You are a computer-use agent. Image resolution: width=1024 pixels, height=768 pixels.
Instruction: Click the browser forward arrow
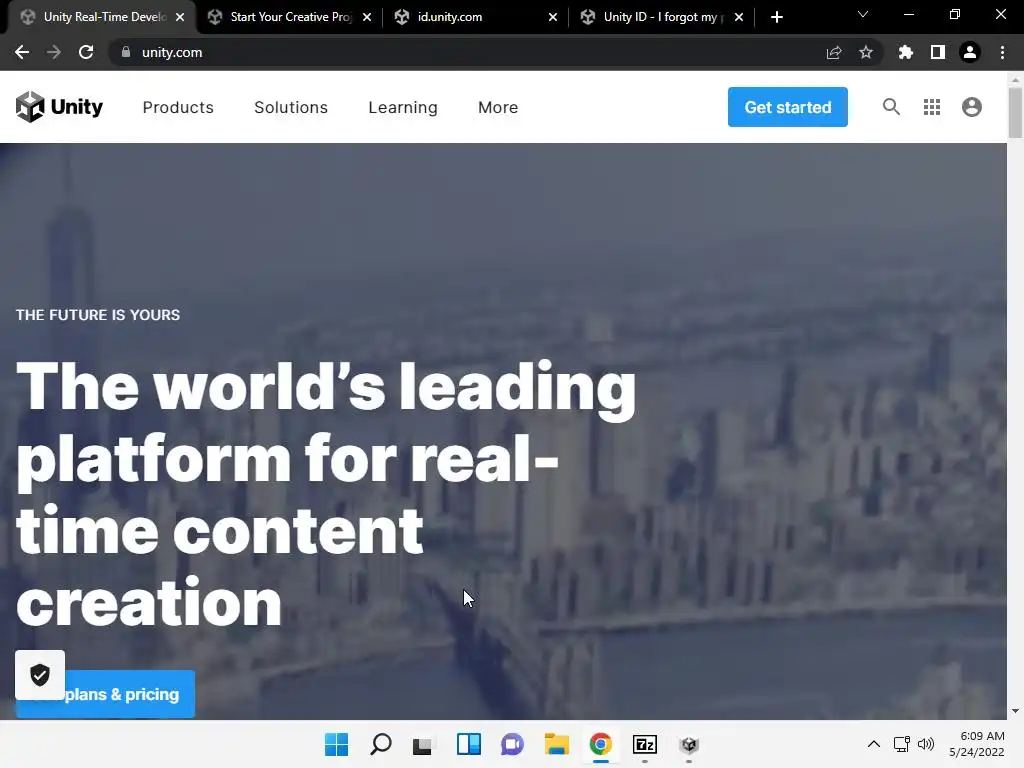(54, 52)
